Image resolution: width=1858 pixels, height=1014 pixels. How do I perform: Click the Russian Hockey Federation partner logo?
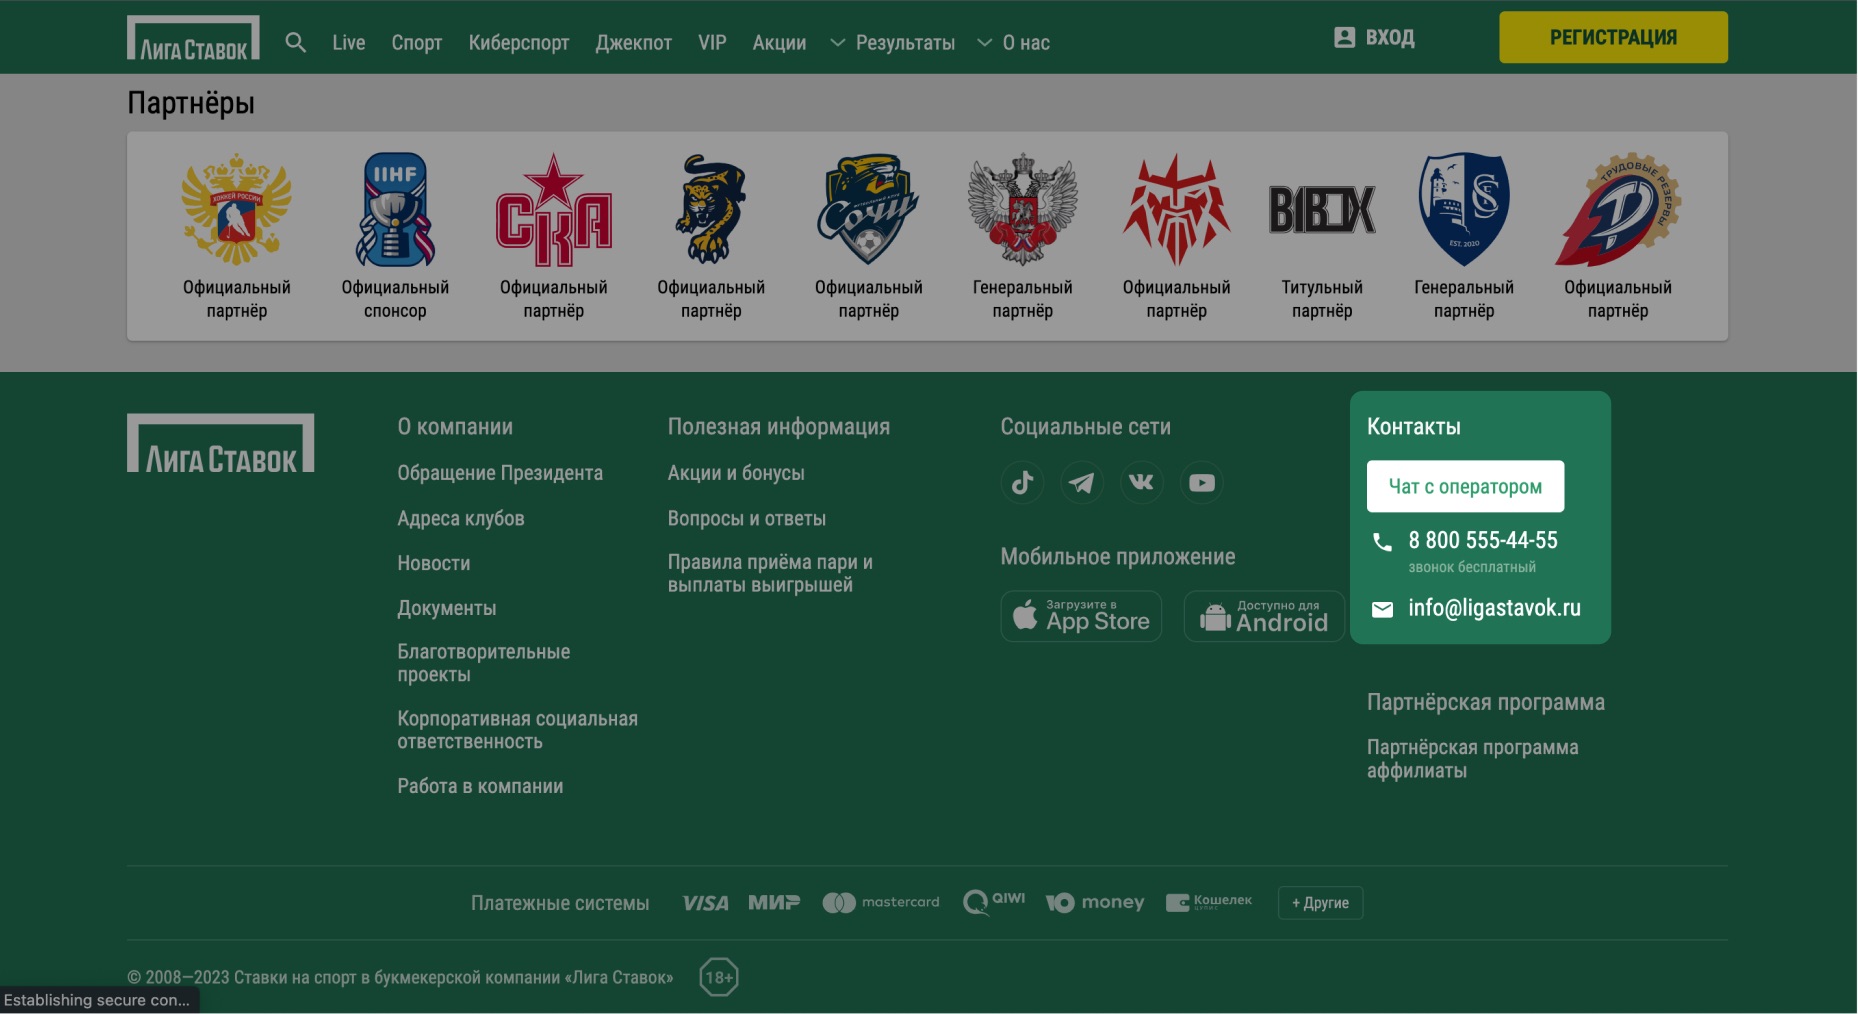pyautogui.click(x=236, y=209)
